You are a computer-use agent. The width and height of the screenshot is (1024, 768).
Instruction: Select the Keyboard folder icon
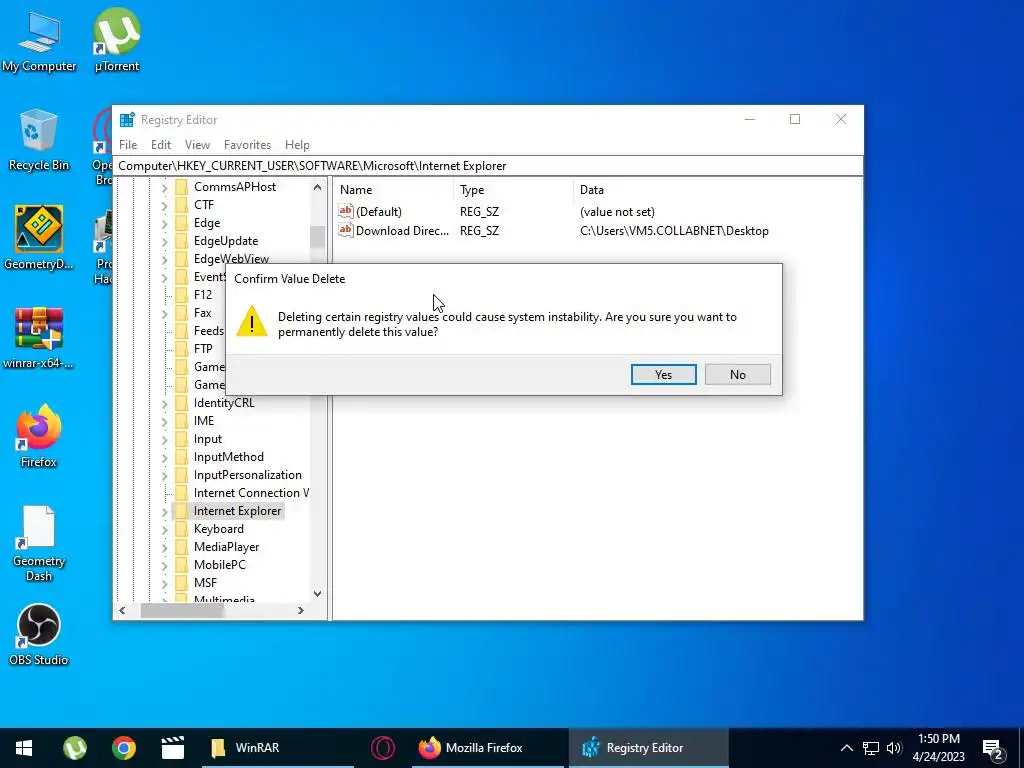pyautogui.click(x=181, y=529)
